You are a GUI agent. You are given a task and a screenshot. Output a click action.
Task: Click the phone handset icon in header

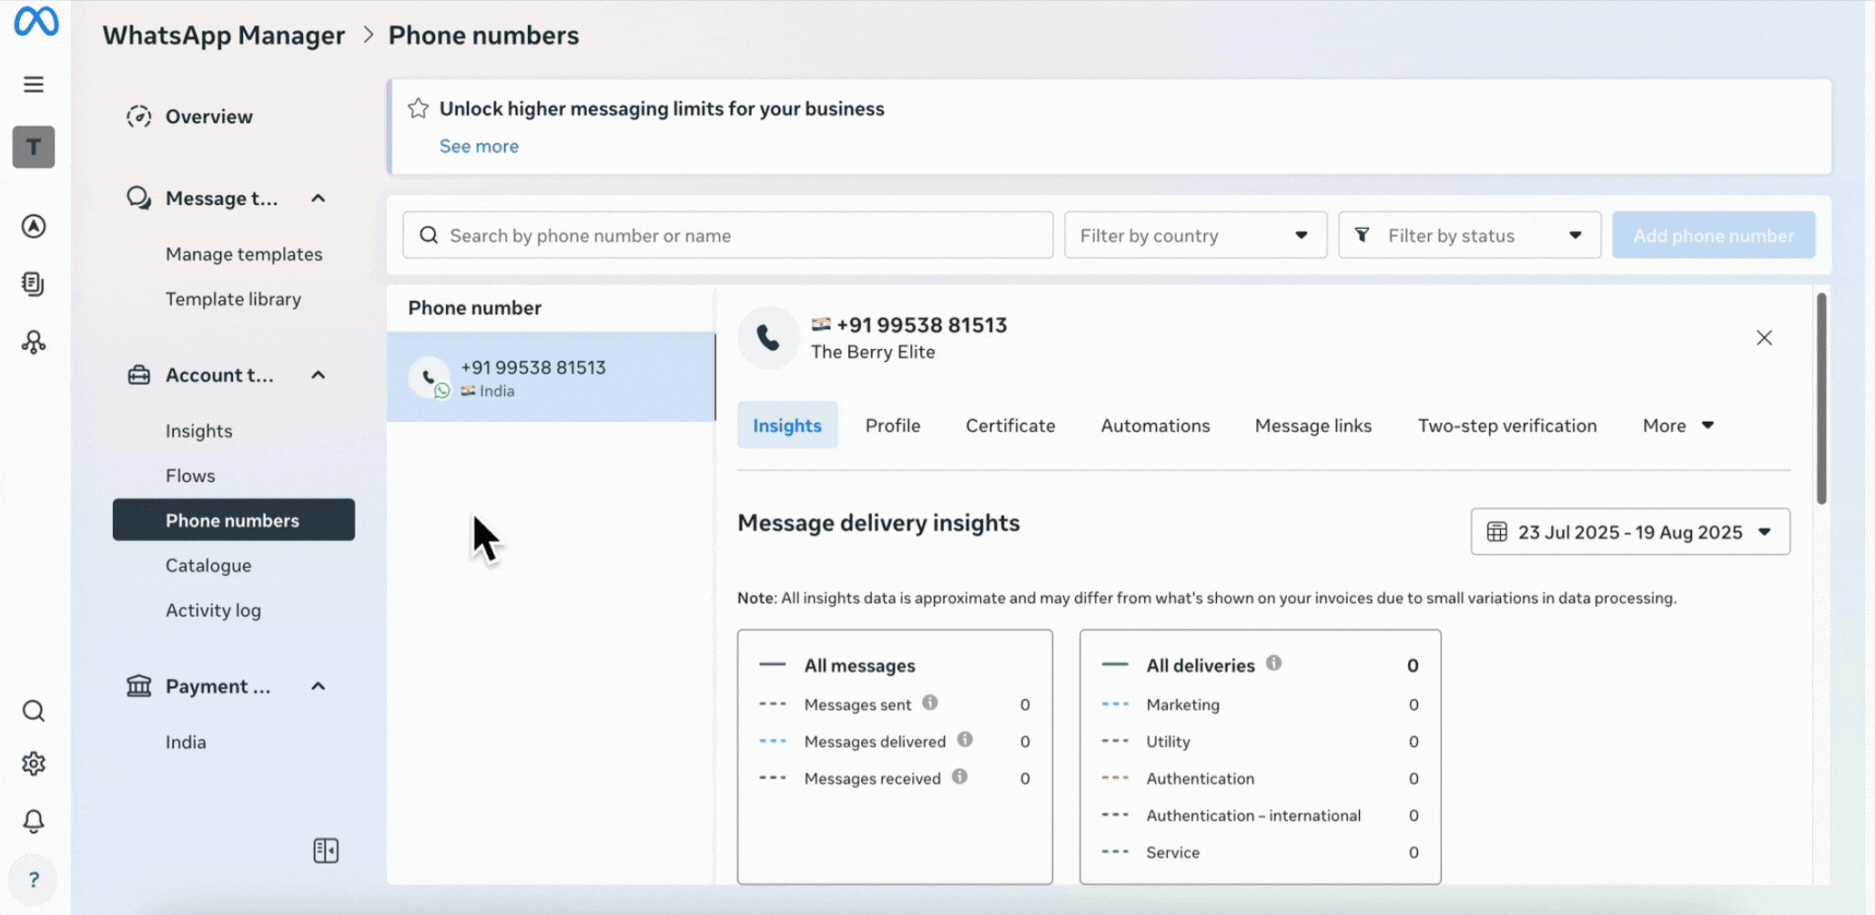point(768,338)
